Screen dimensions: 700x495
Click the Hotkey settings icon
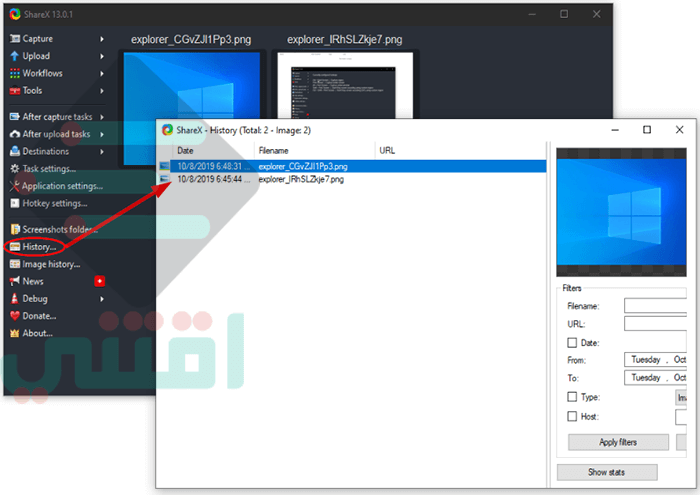15,204
